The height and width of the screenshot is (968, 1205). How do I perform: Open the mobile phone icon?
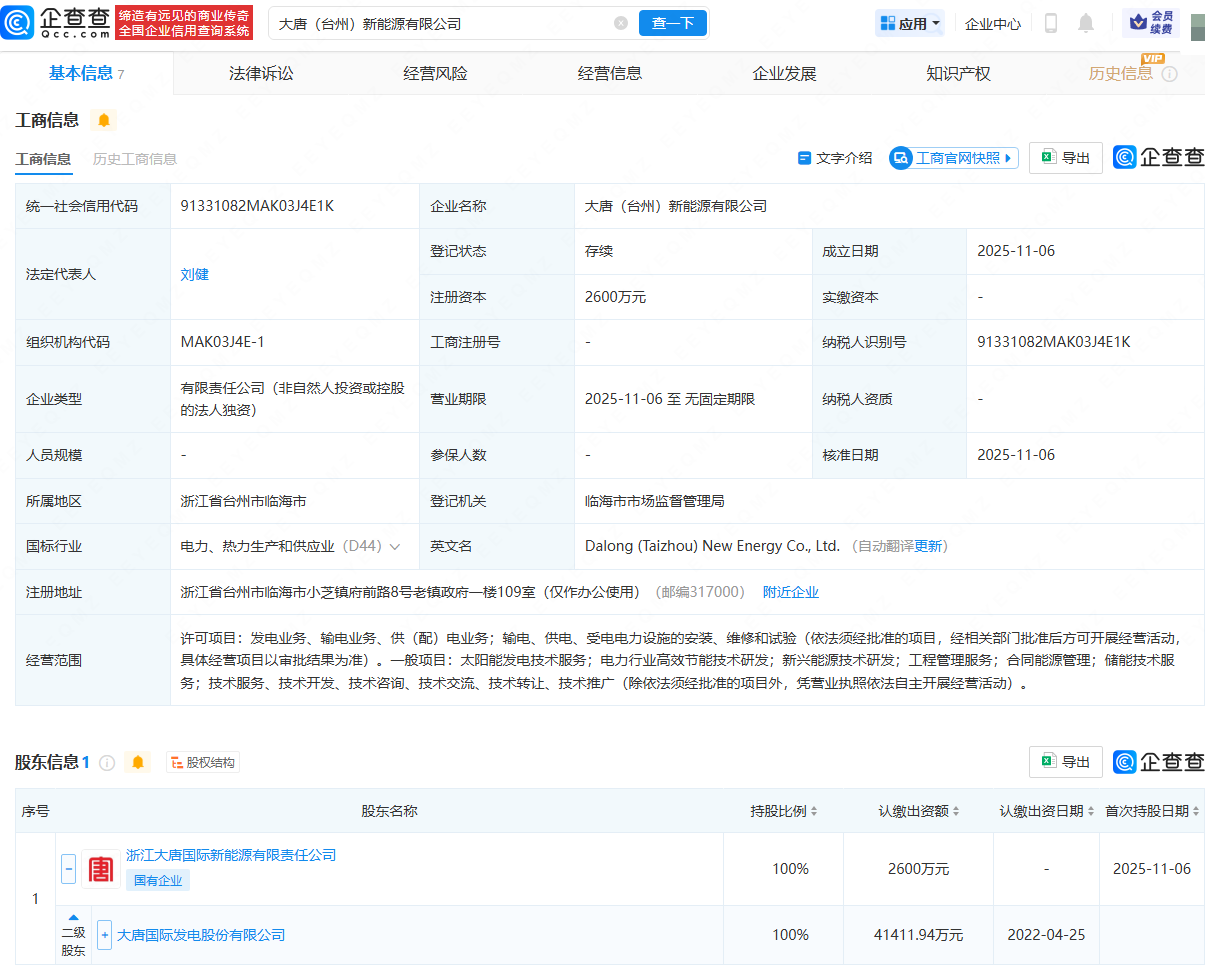pos(1050,23)
